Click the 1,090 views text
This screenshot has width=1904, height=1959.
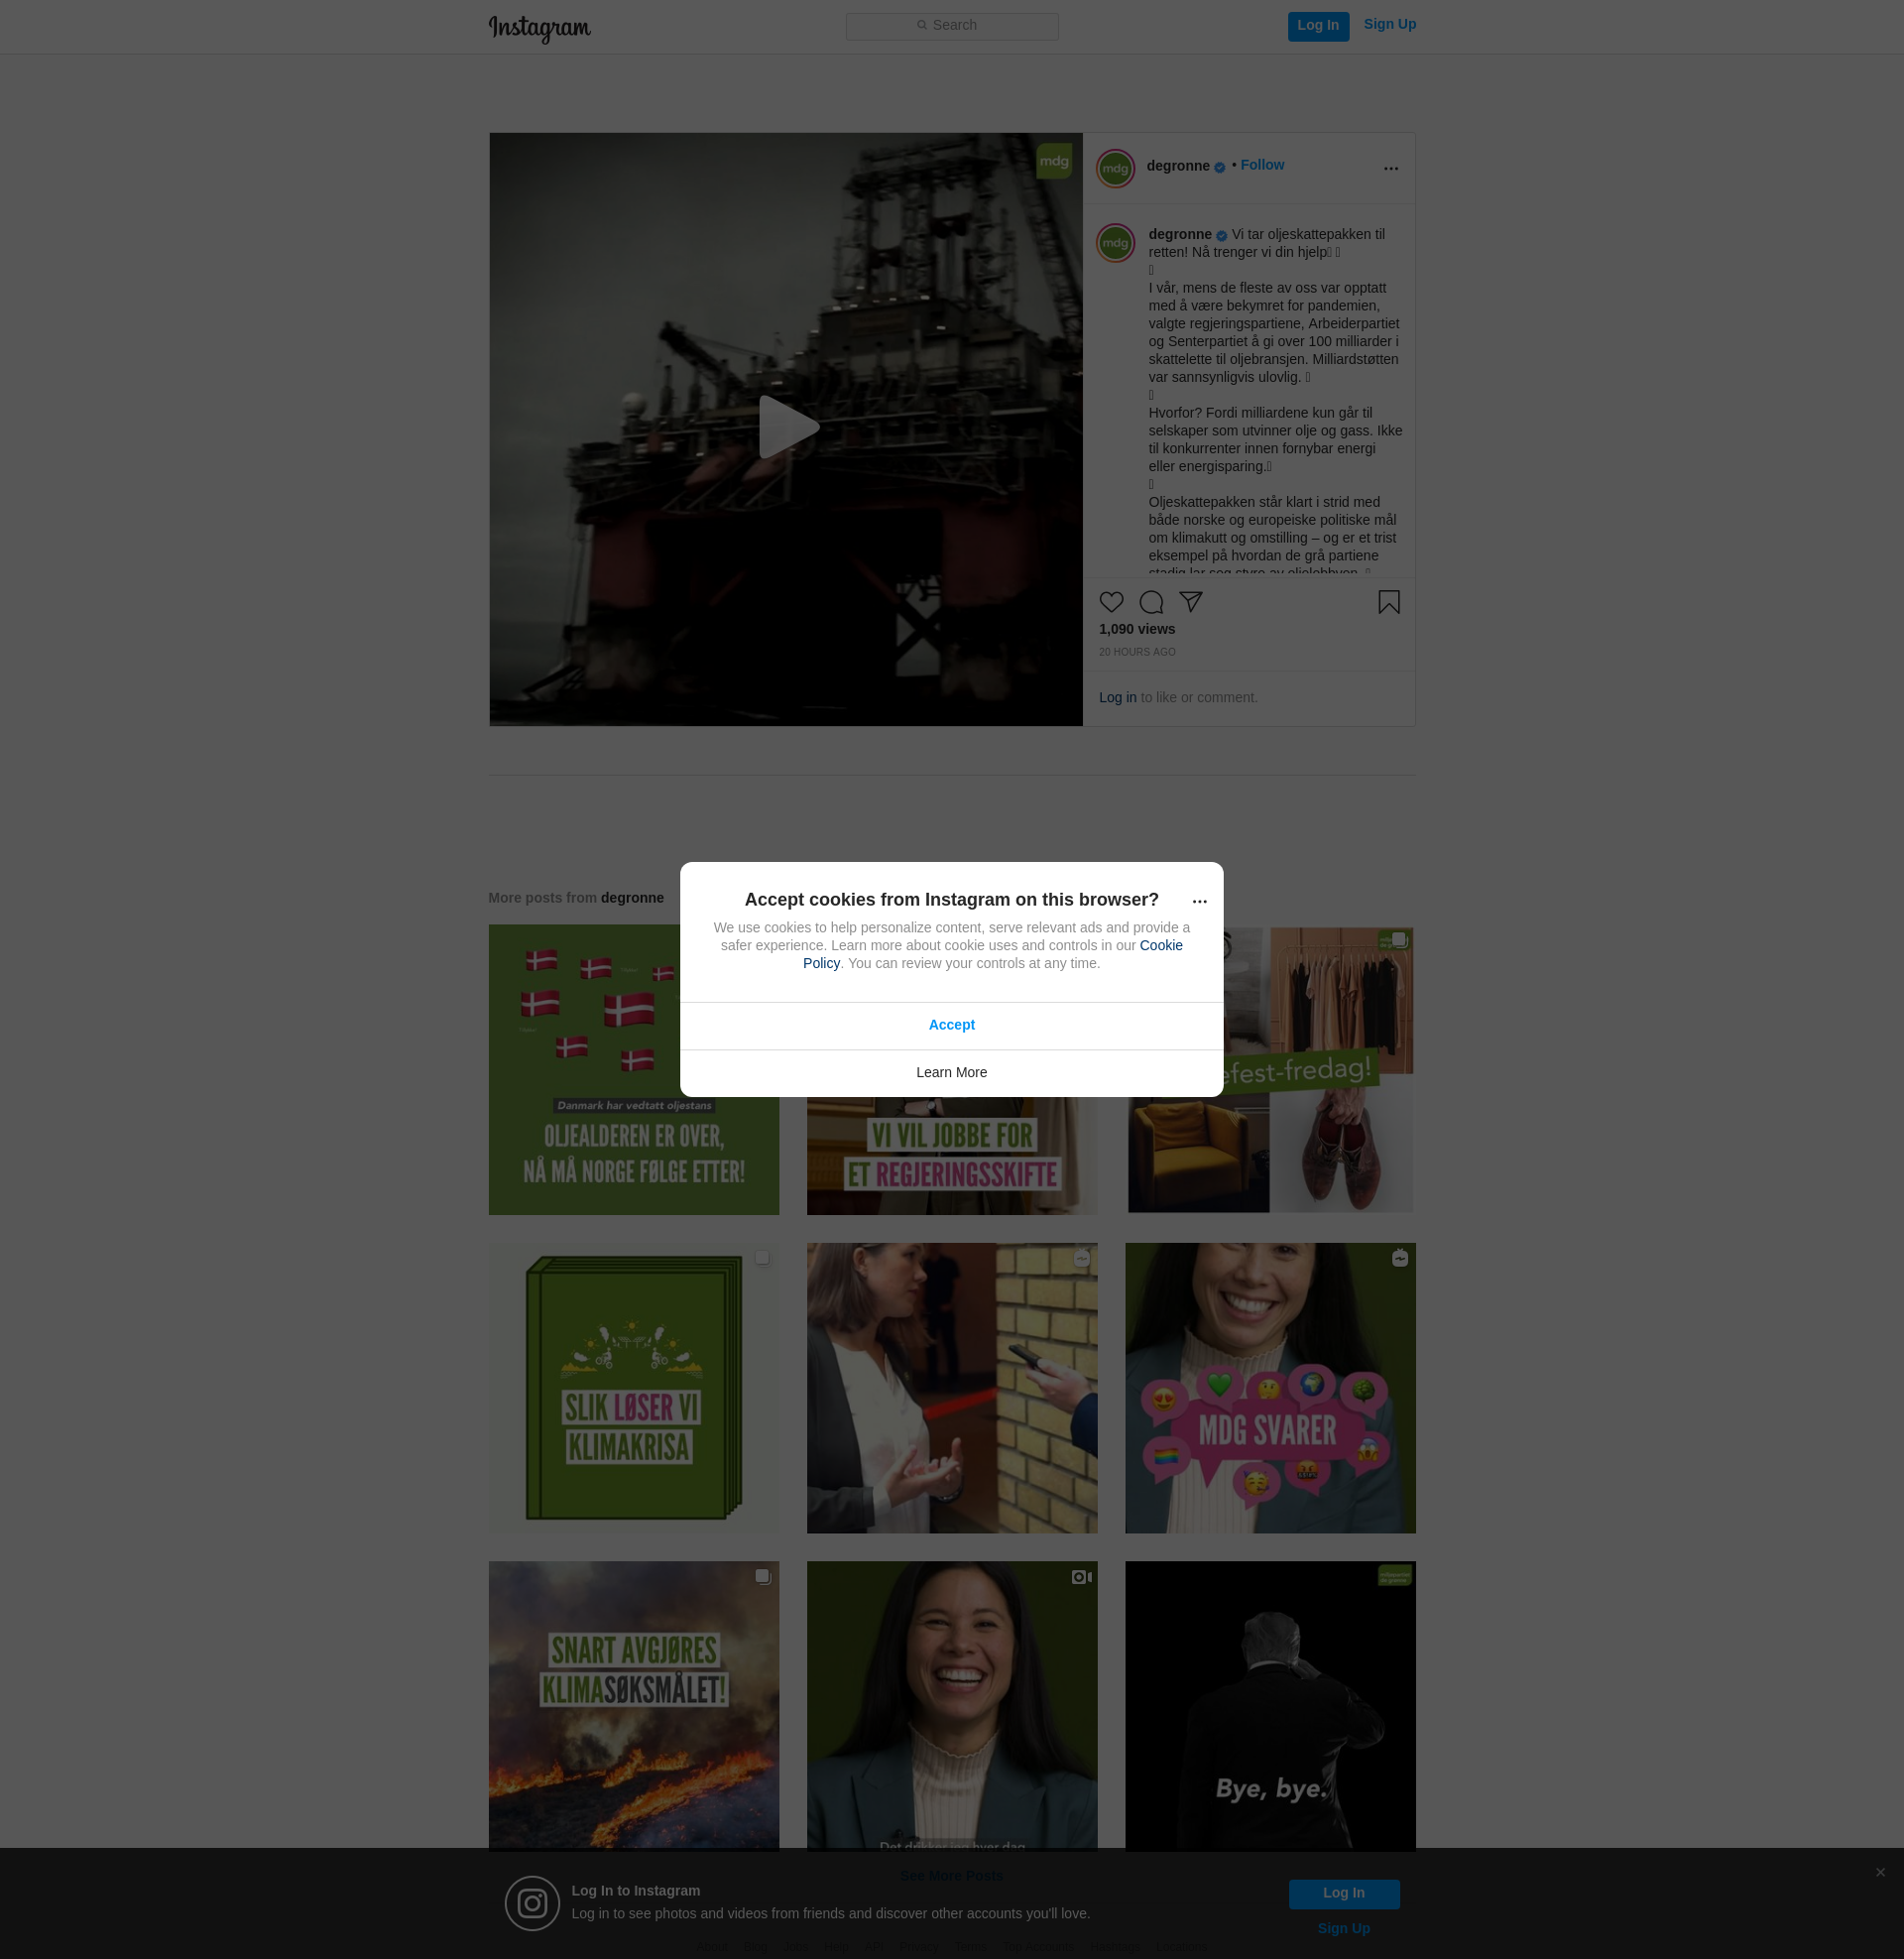click(1137, 629)
